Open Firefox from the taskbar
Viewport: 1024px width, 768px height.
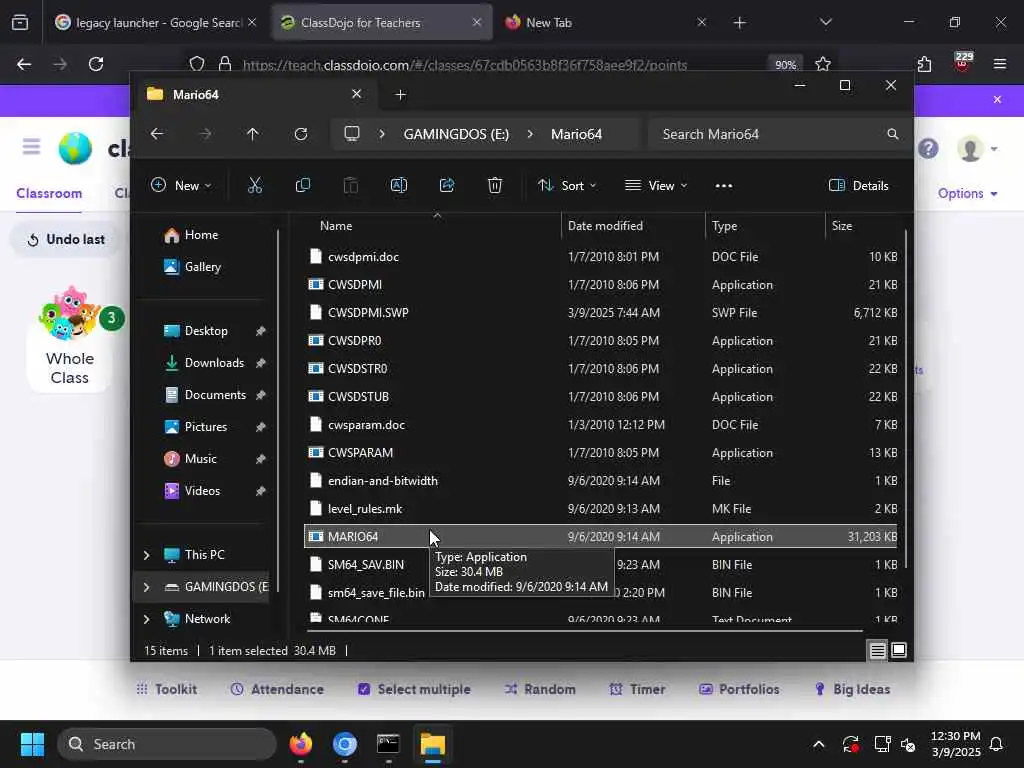[301, 744]
